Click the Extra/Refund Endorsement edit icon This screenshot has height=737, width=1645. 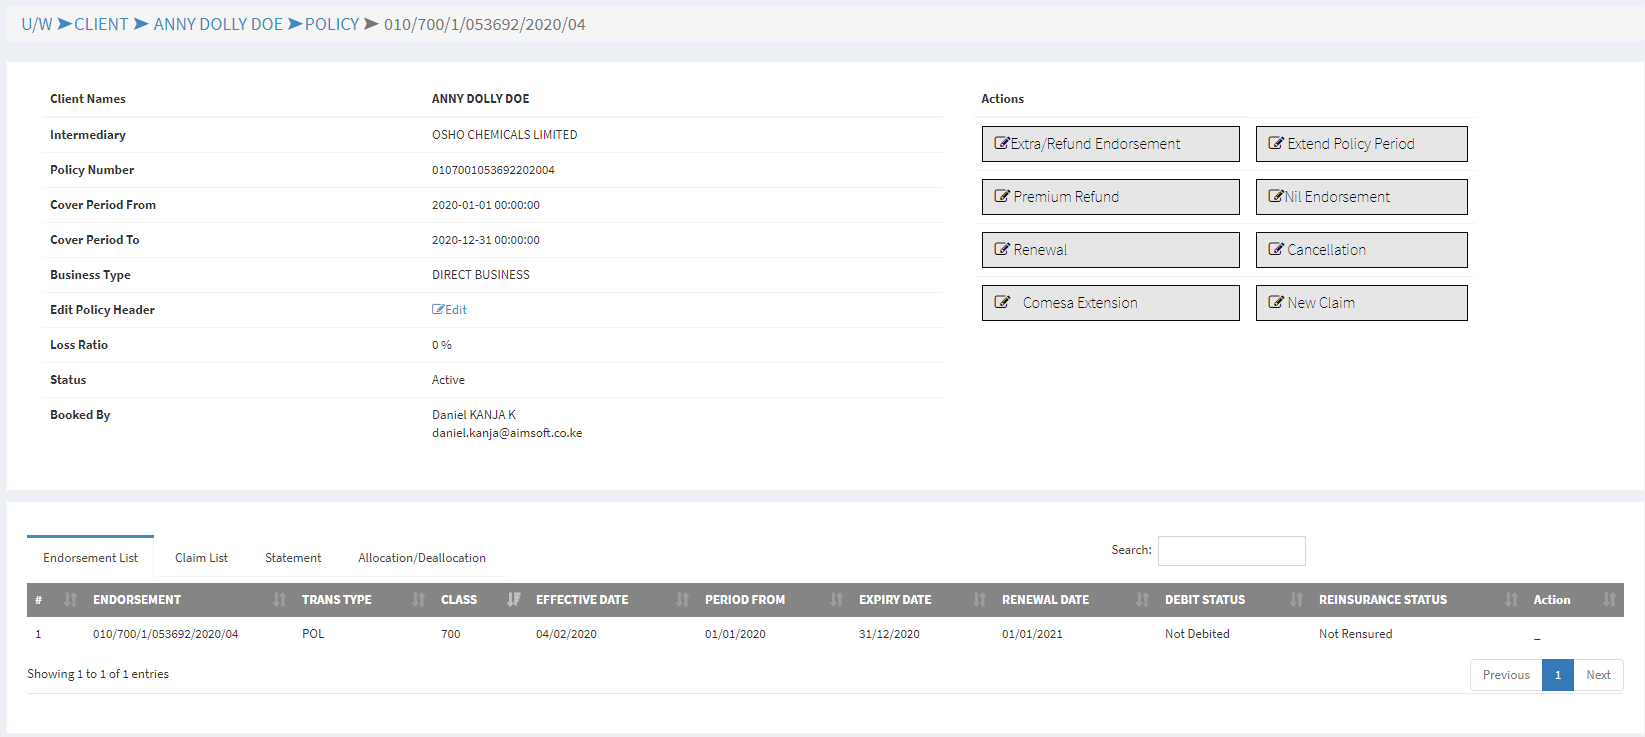point(1001,144)
